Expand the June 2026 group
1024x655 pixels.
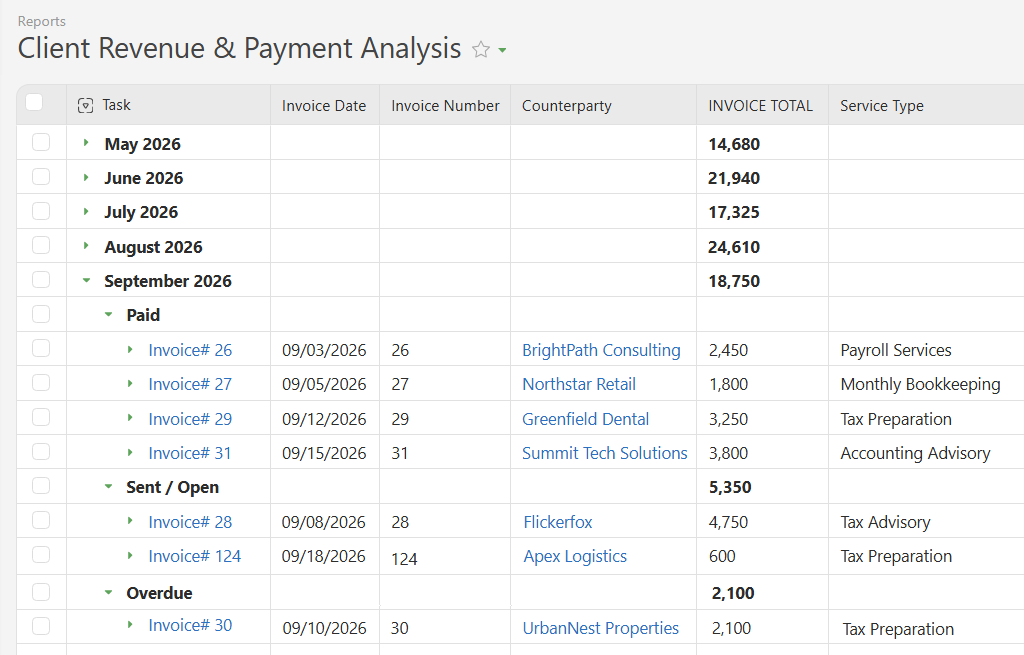point(86,177)
